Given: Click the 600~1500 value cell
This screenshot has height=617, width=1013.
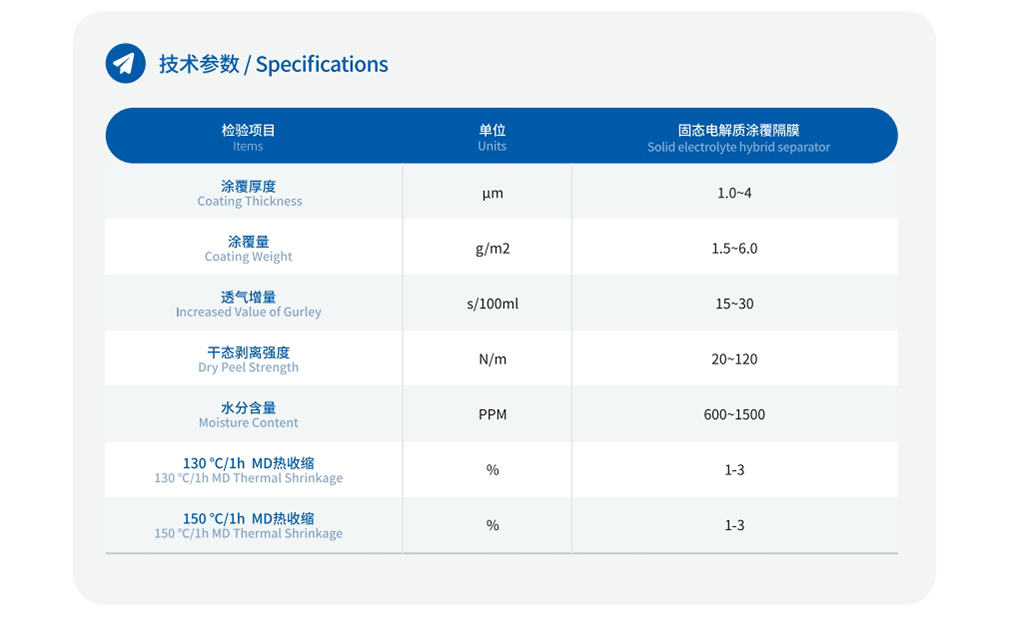Looking at the screenshot, I should coord(734,415).
